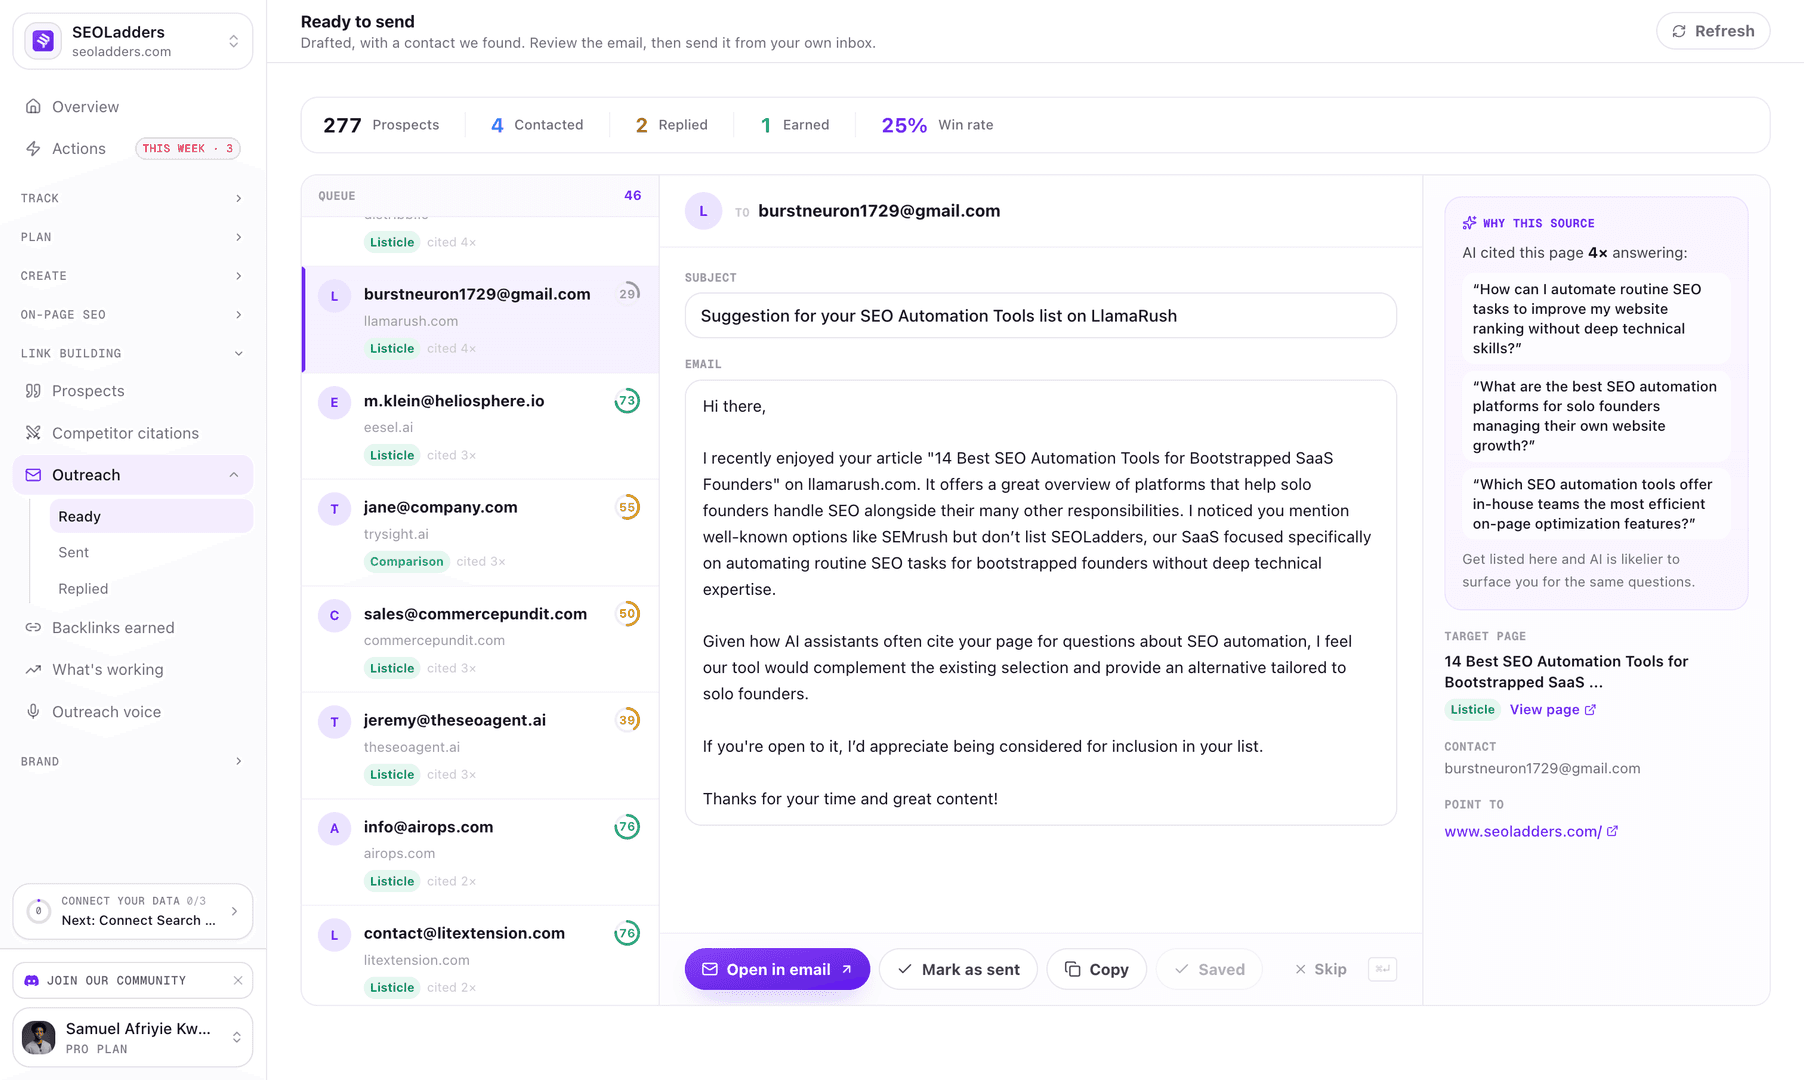Click the score 76 ring for airops

tap(627, 827)
